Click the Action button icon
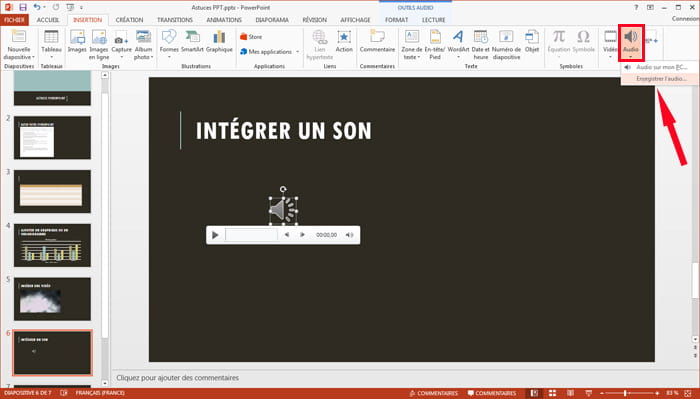Image resolution: width=700 pixels, height=399 pixels. click(x=344, y=42)
